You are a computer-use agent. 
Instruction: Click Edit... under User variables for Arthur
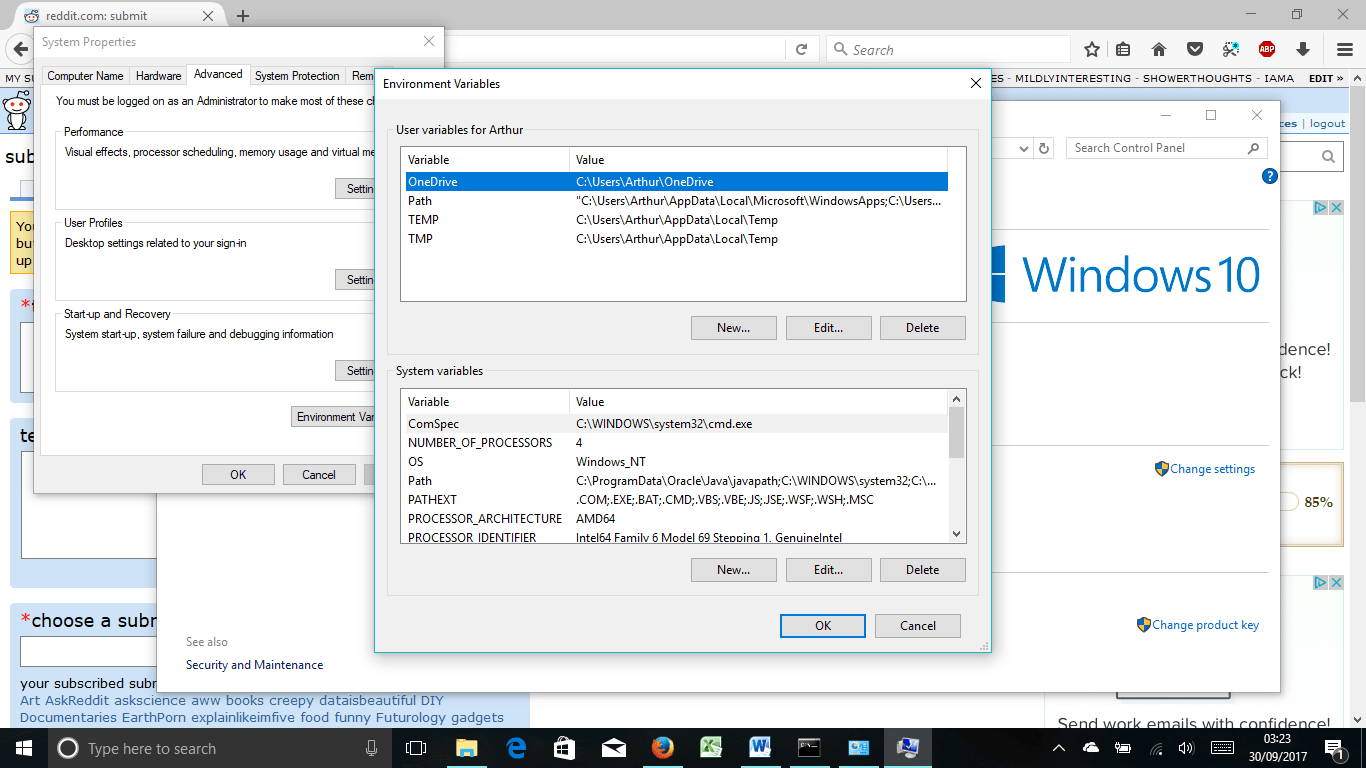tap(828, 328)
